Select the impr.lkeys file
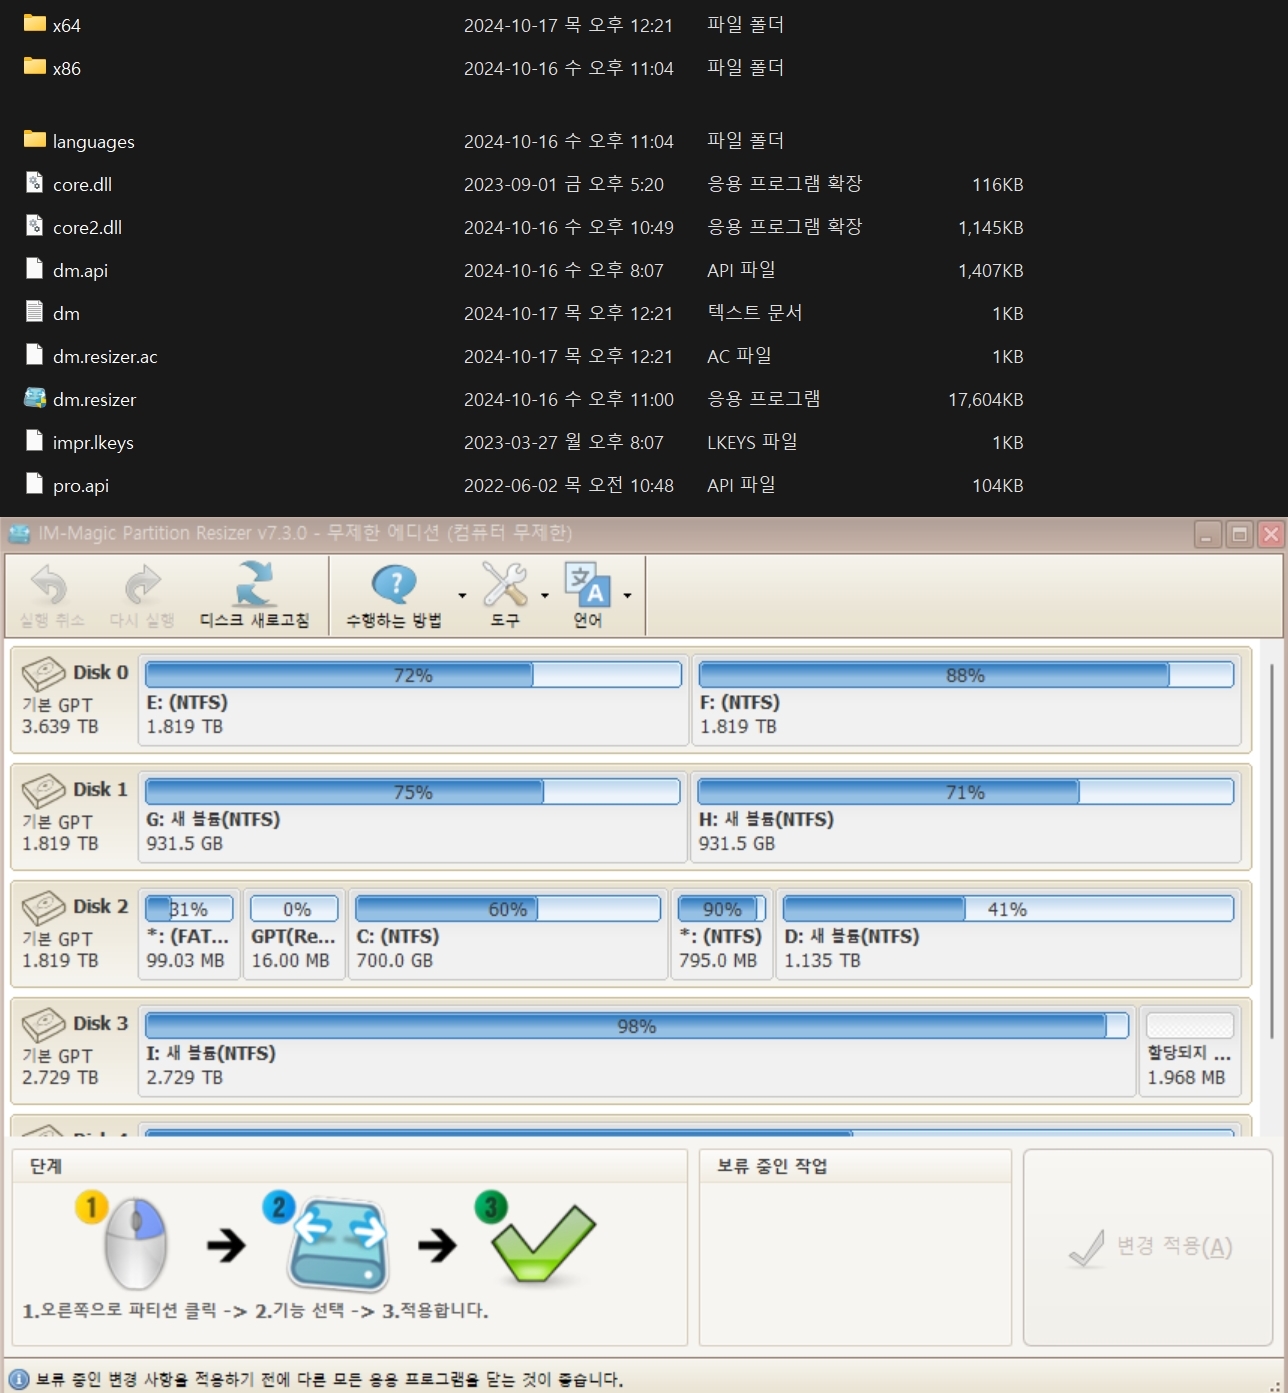The width and height of the screenshot is (1288, 1393). pyautogui.click(x=93, y=442)
